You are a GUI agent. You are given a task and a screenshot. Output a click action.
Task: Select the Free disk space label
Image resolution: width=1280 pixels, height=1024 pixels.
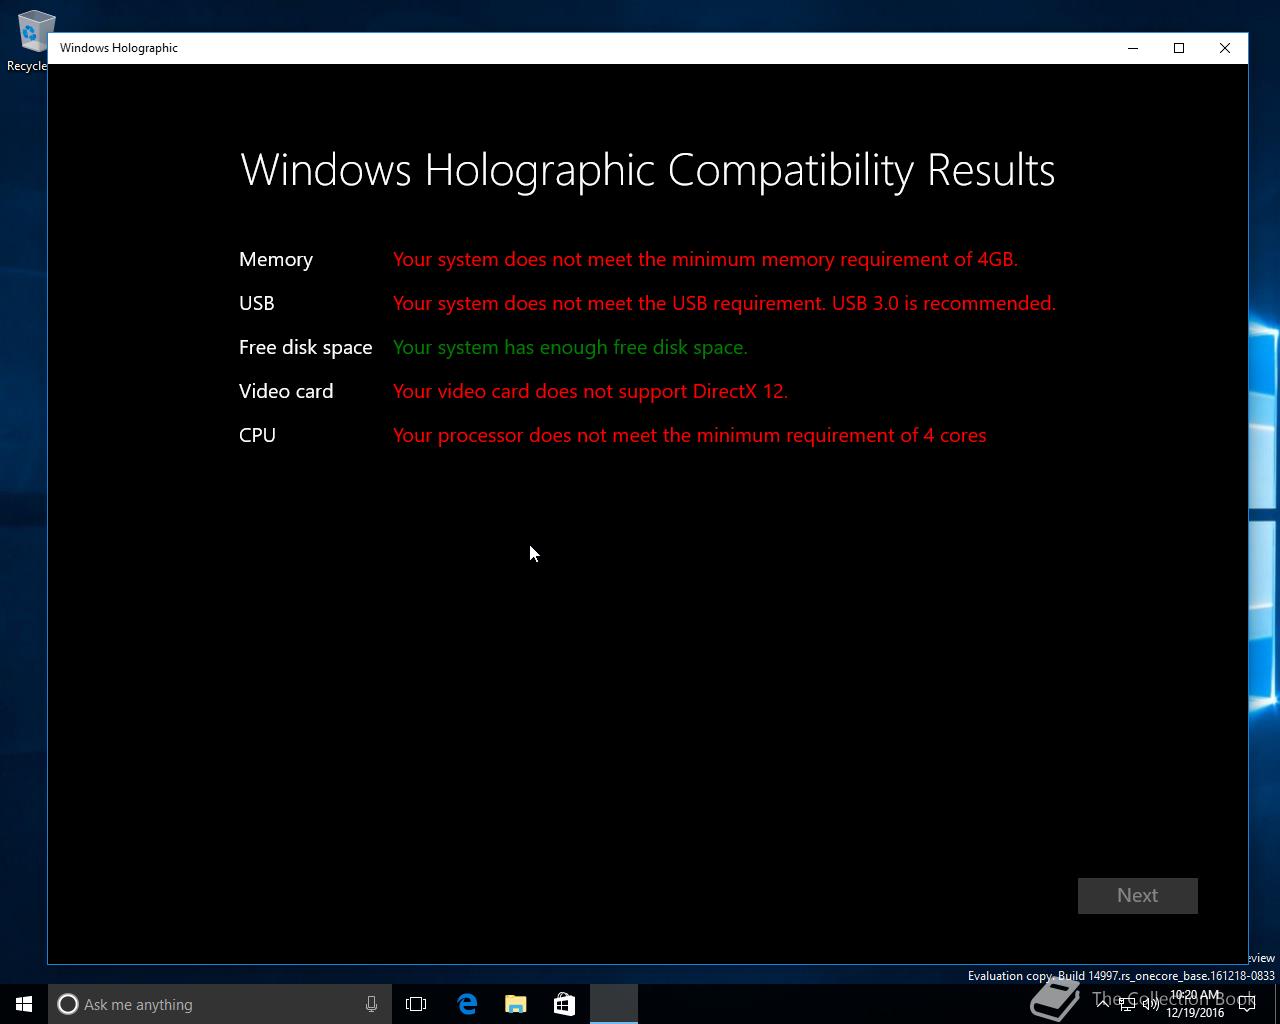306,347
